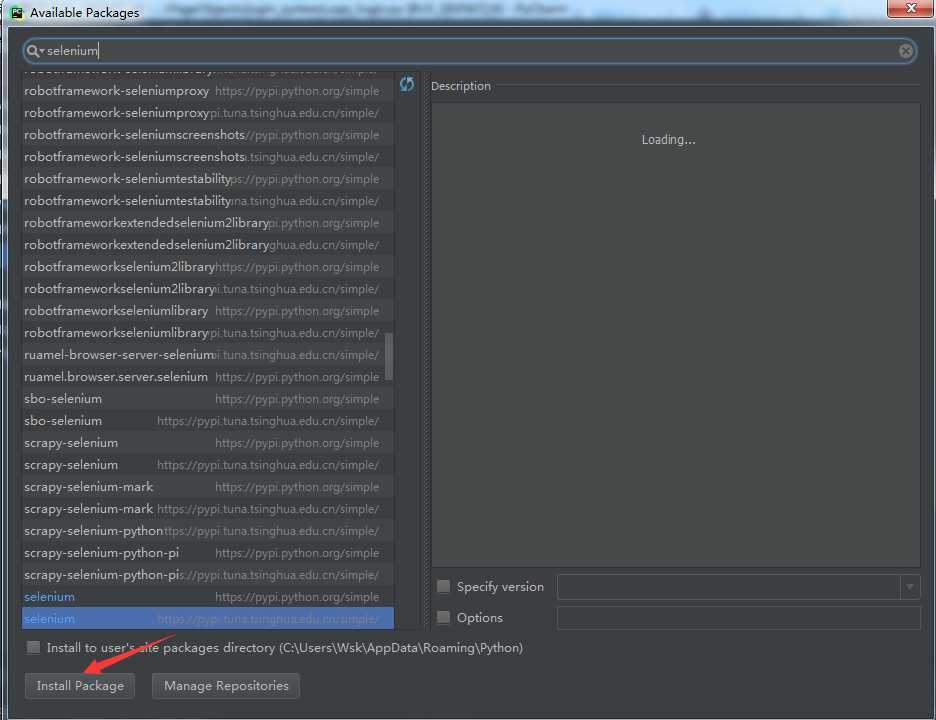The height and width of the screenshot is (720, 936).
Task: Toggle Install to user's site packages directory
Action: tap(33, 647)
